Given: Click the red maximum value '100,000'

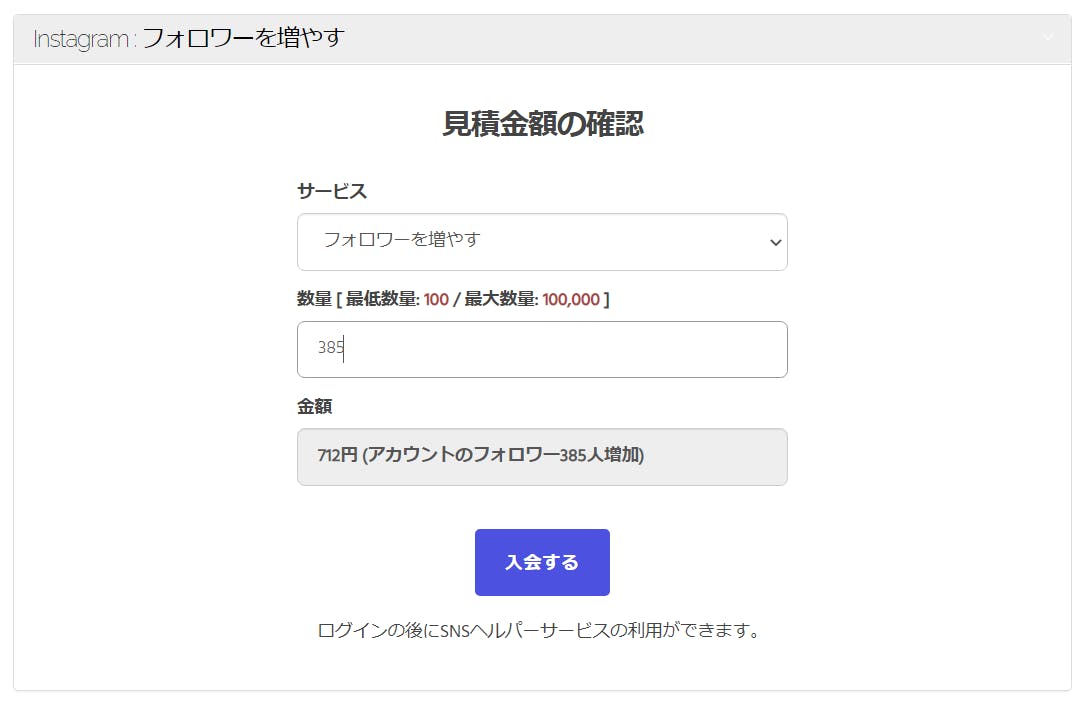Looking at the screenshot, I should (x=571, y=299).
